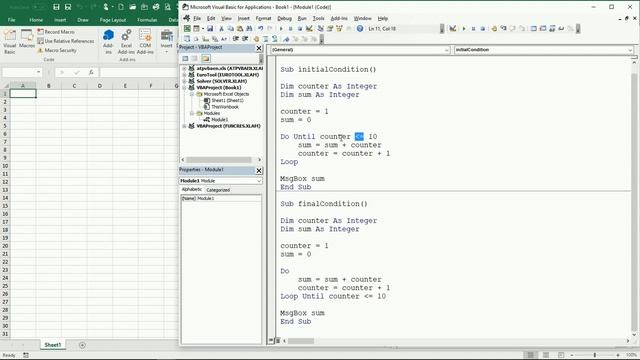Select Alphabetic tab in Properties pane
Viewport: 640px width, 360px height.
pos(192,189)
